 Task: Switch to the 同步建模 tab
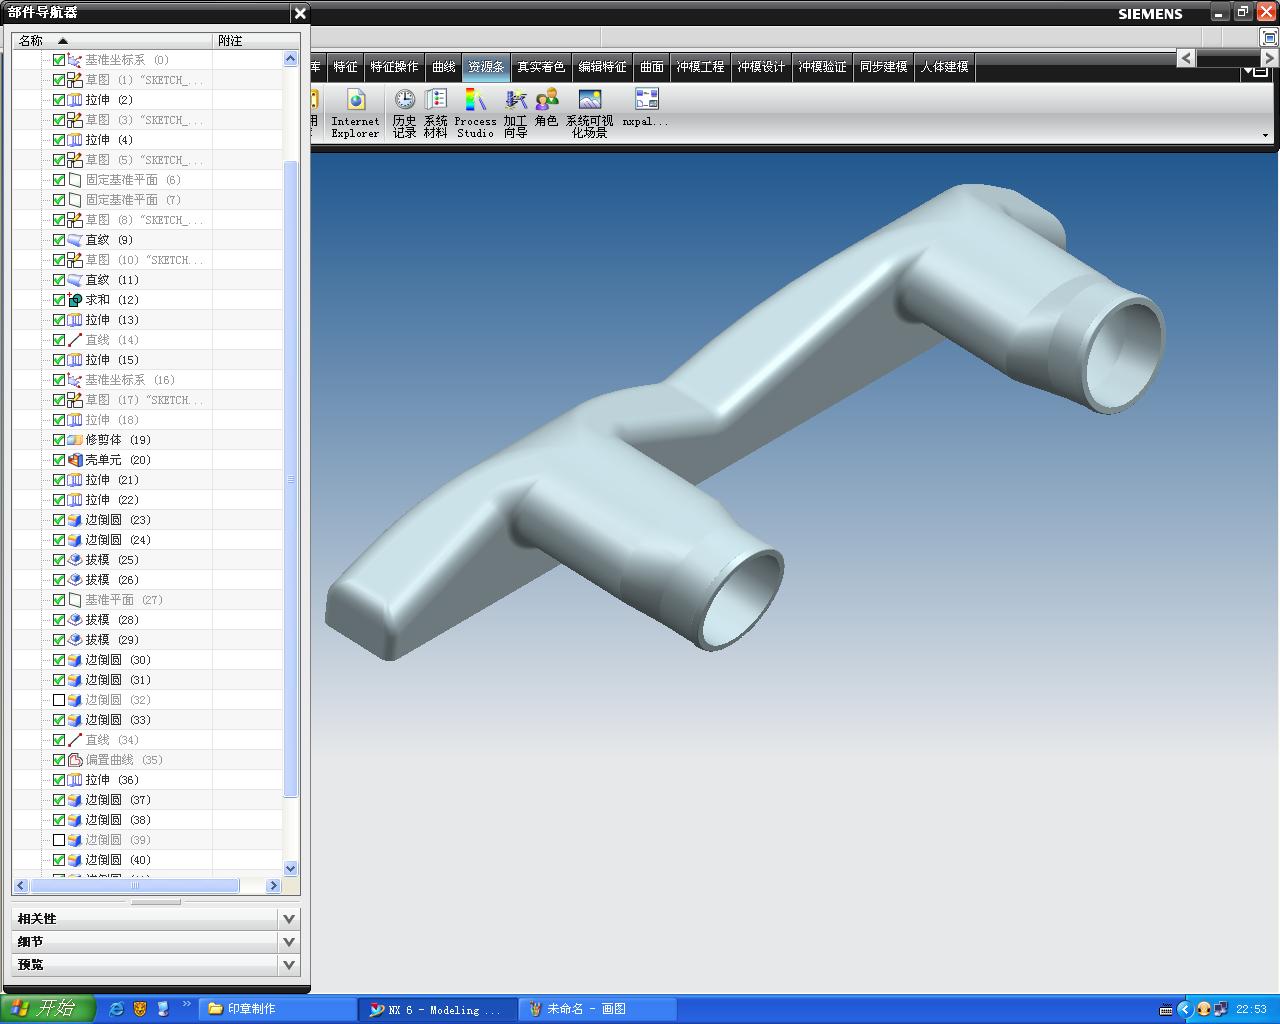[883, 67]
